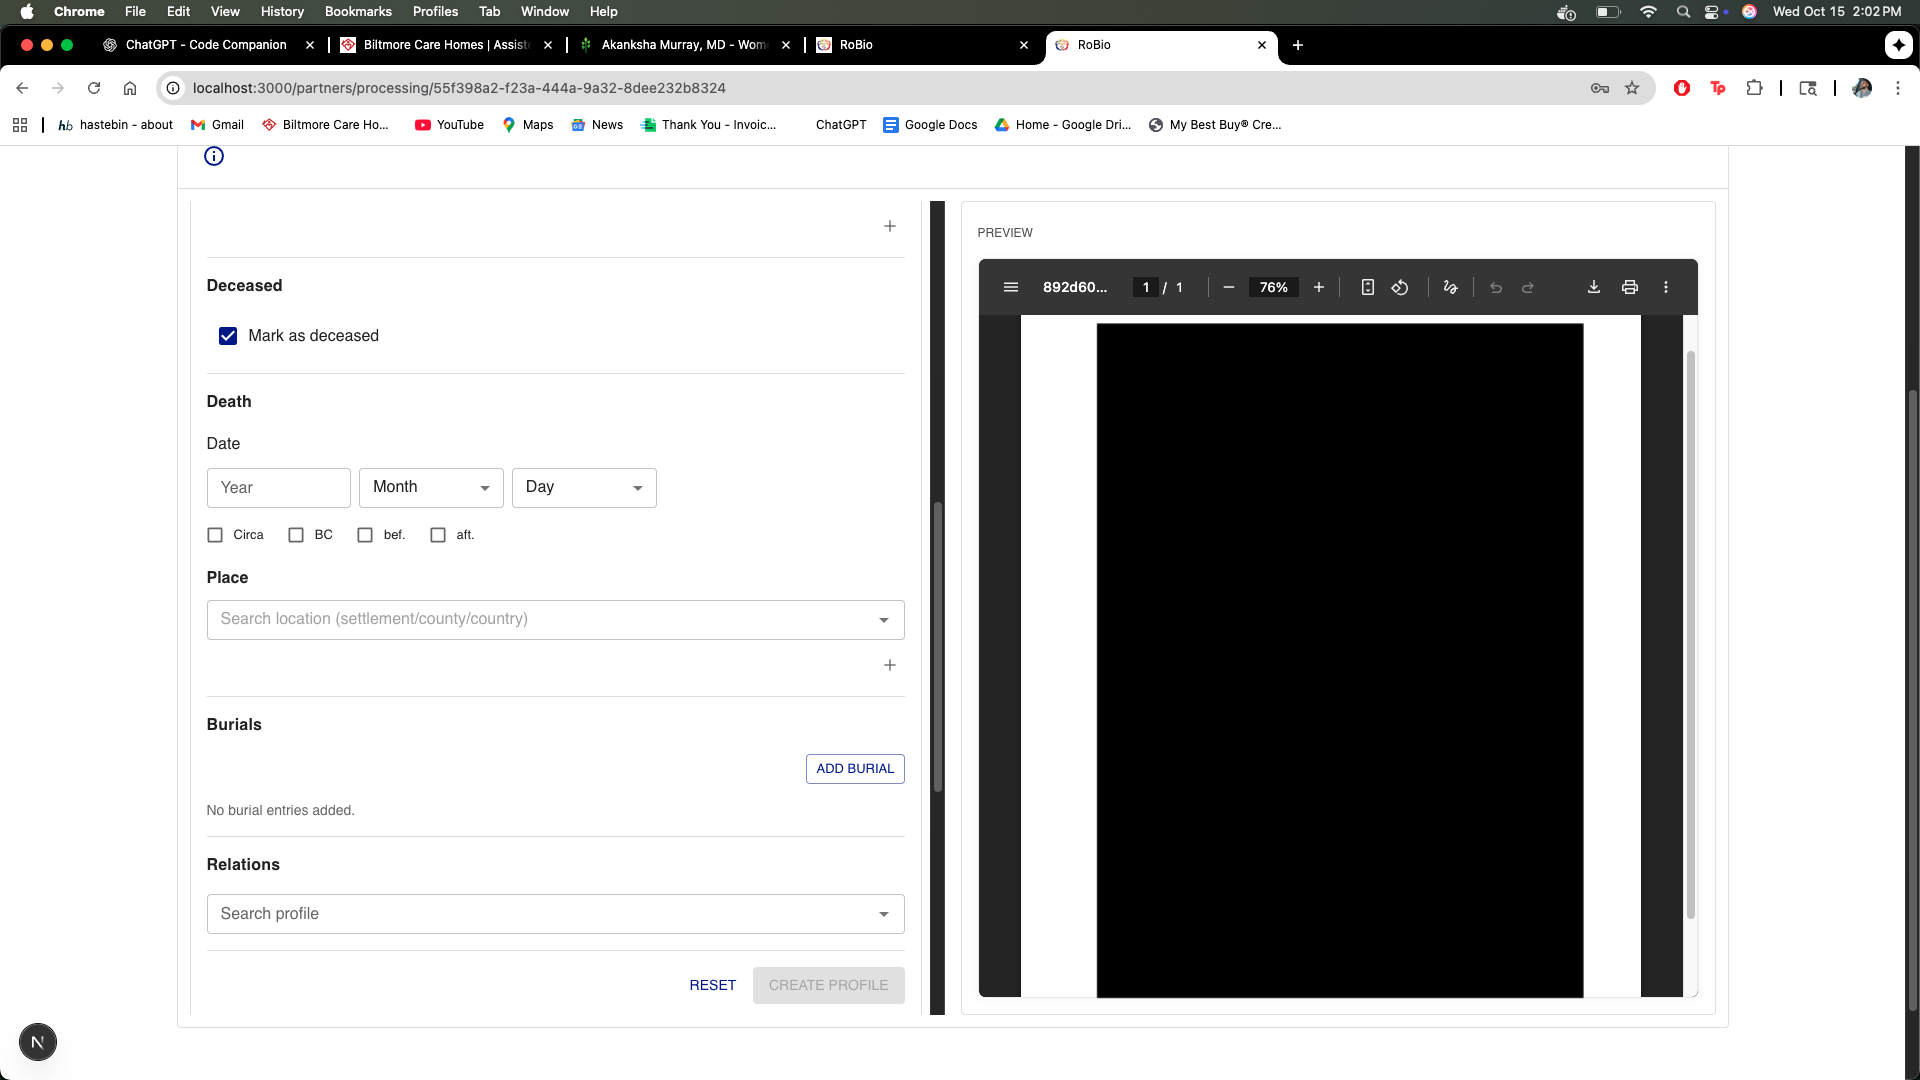Check the BC date checkbox

(296, 535)
